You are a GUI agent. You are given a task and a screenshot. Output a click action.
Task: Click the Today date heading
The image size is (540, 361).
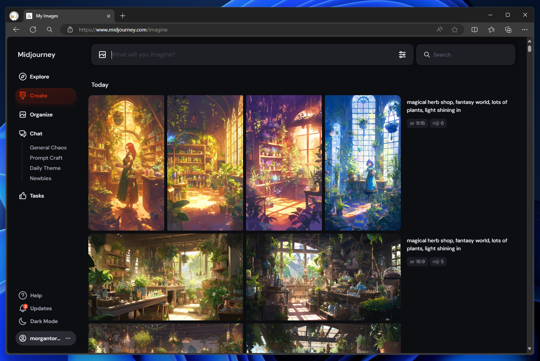click(100, 85)
